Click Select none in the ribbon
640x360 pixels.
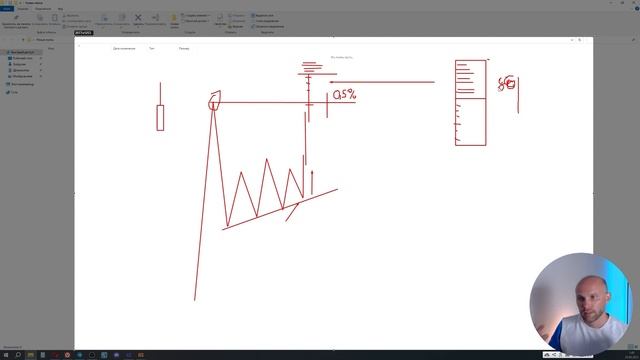265,21
